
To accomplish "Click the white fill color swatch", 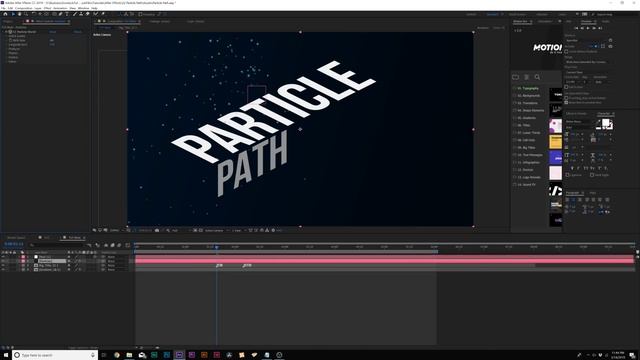I will (x=606, y=122).
